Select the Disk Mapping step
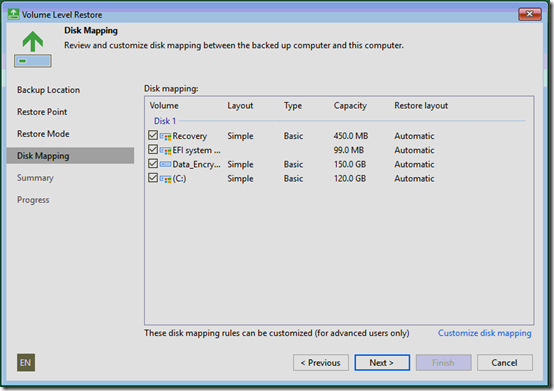 pyautogui.click(x=70, y=156)
